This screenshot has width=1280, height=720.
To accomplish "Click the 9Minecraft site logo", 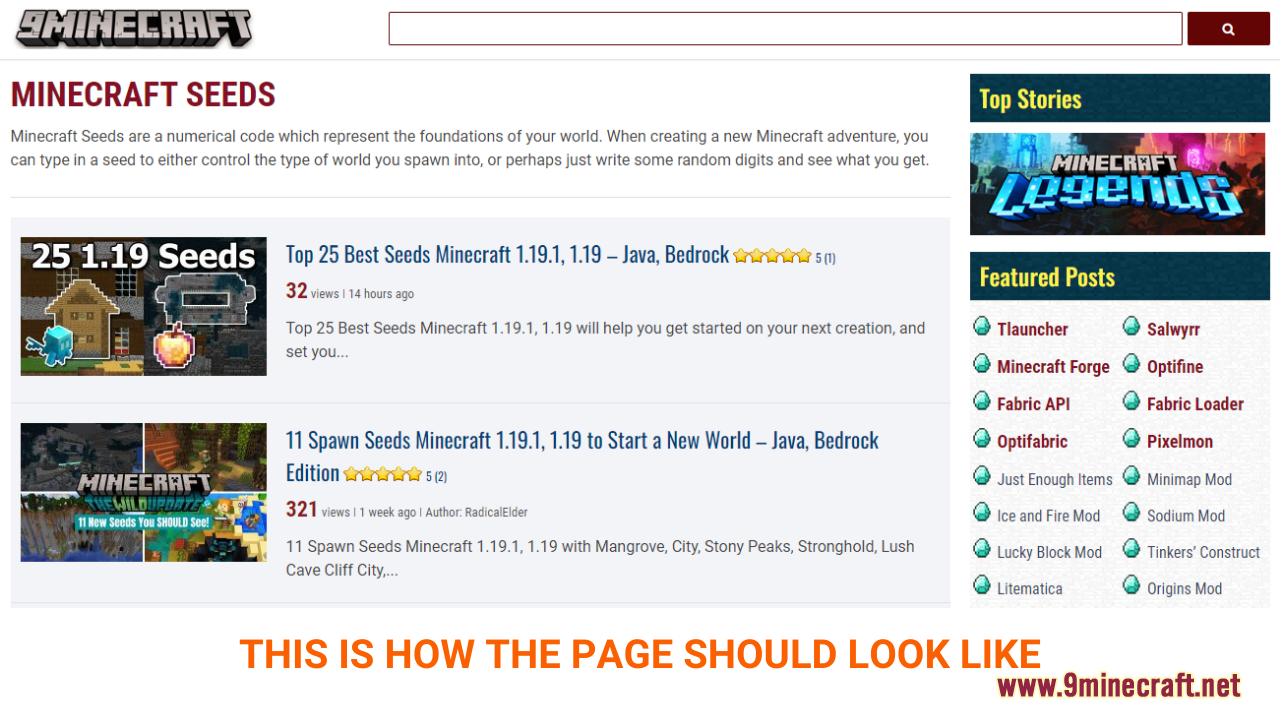I will [133, 28].
